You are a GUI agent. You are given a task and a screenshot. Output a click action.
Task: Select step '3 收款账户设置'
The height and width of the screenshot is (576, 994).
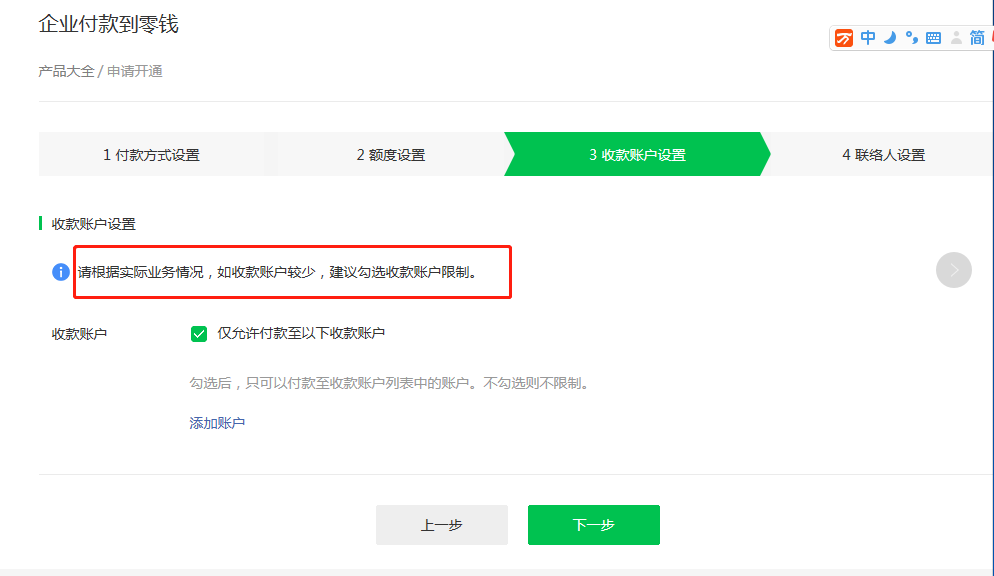[637, 155]
